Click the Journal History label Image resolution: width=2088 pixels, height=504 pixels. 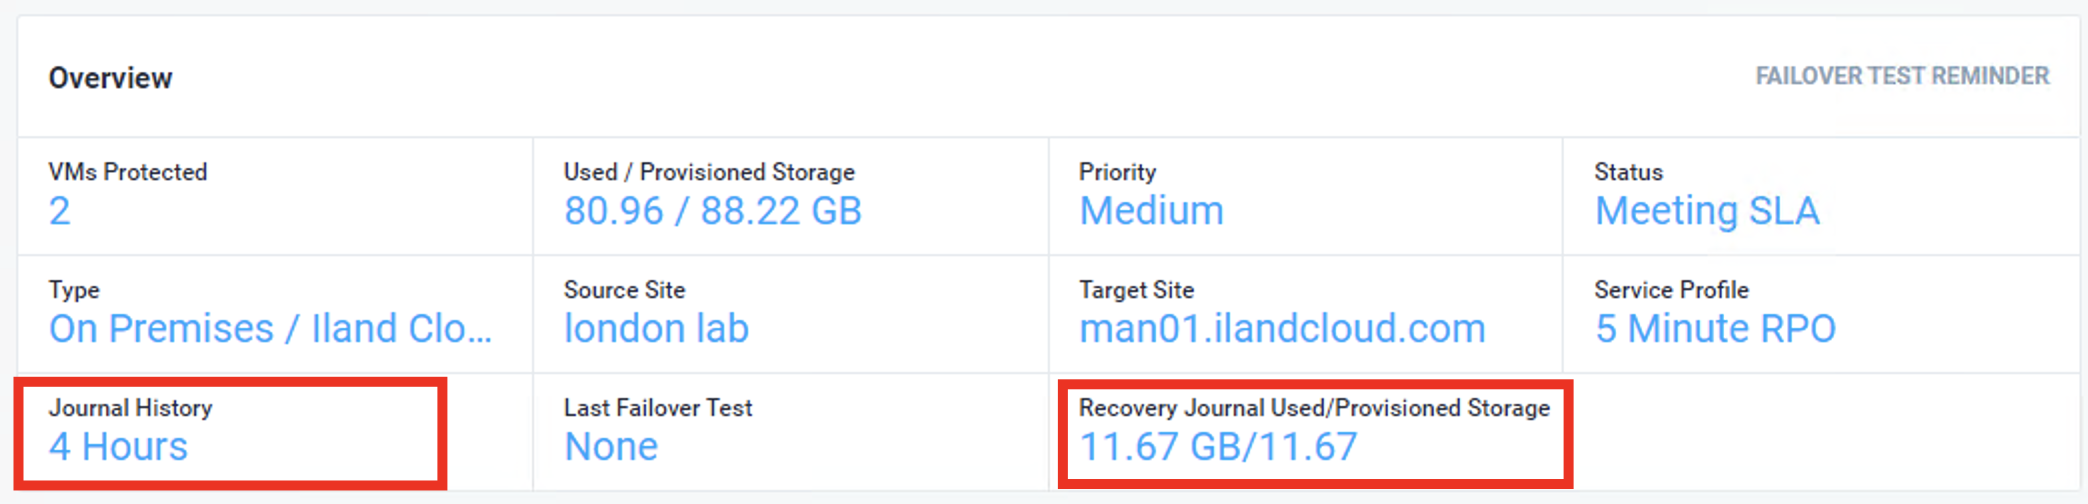(x=130, y=408)
